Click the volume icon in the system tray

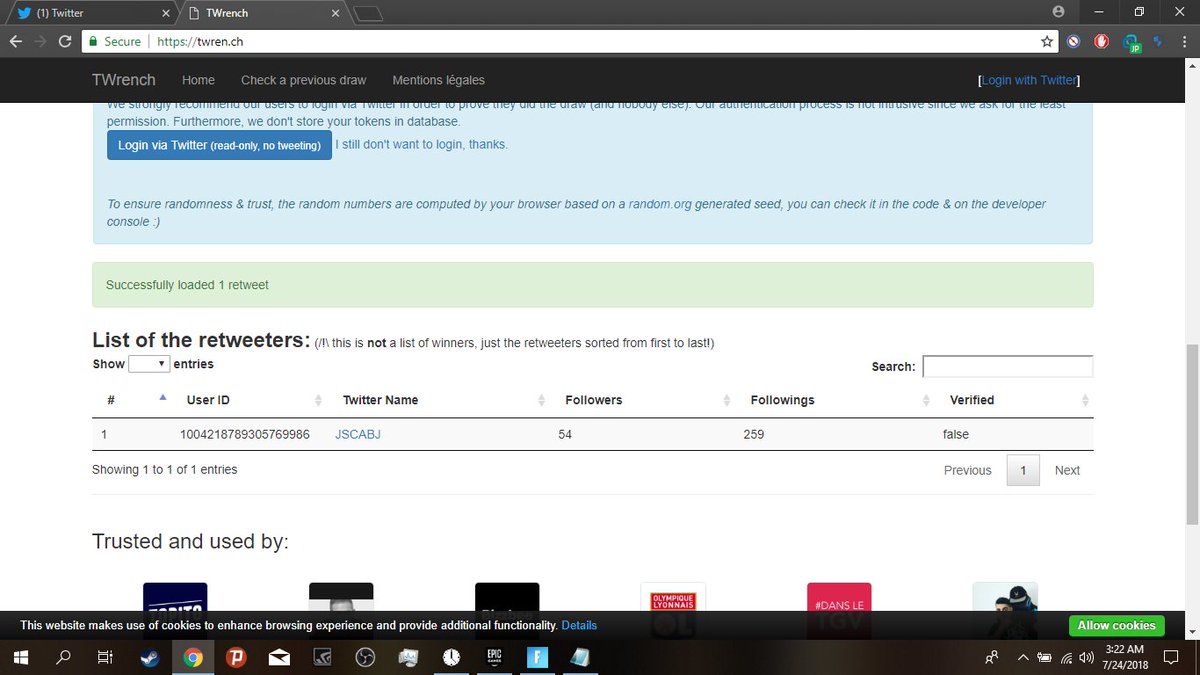(x=1086, y=657)
